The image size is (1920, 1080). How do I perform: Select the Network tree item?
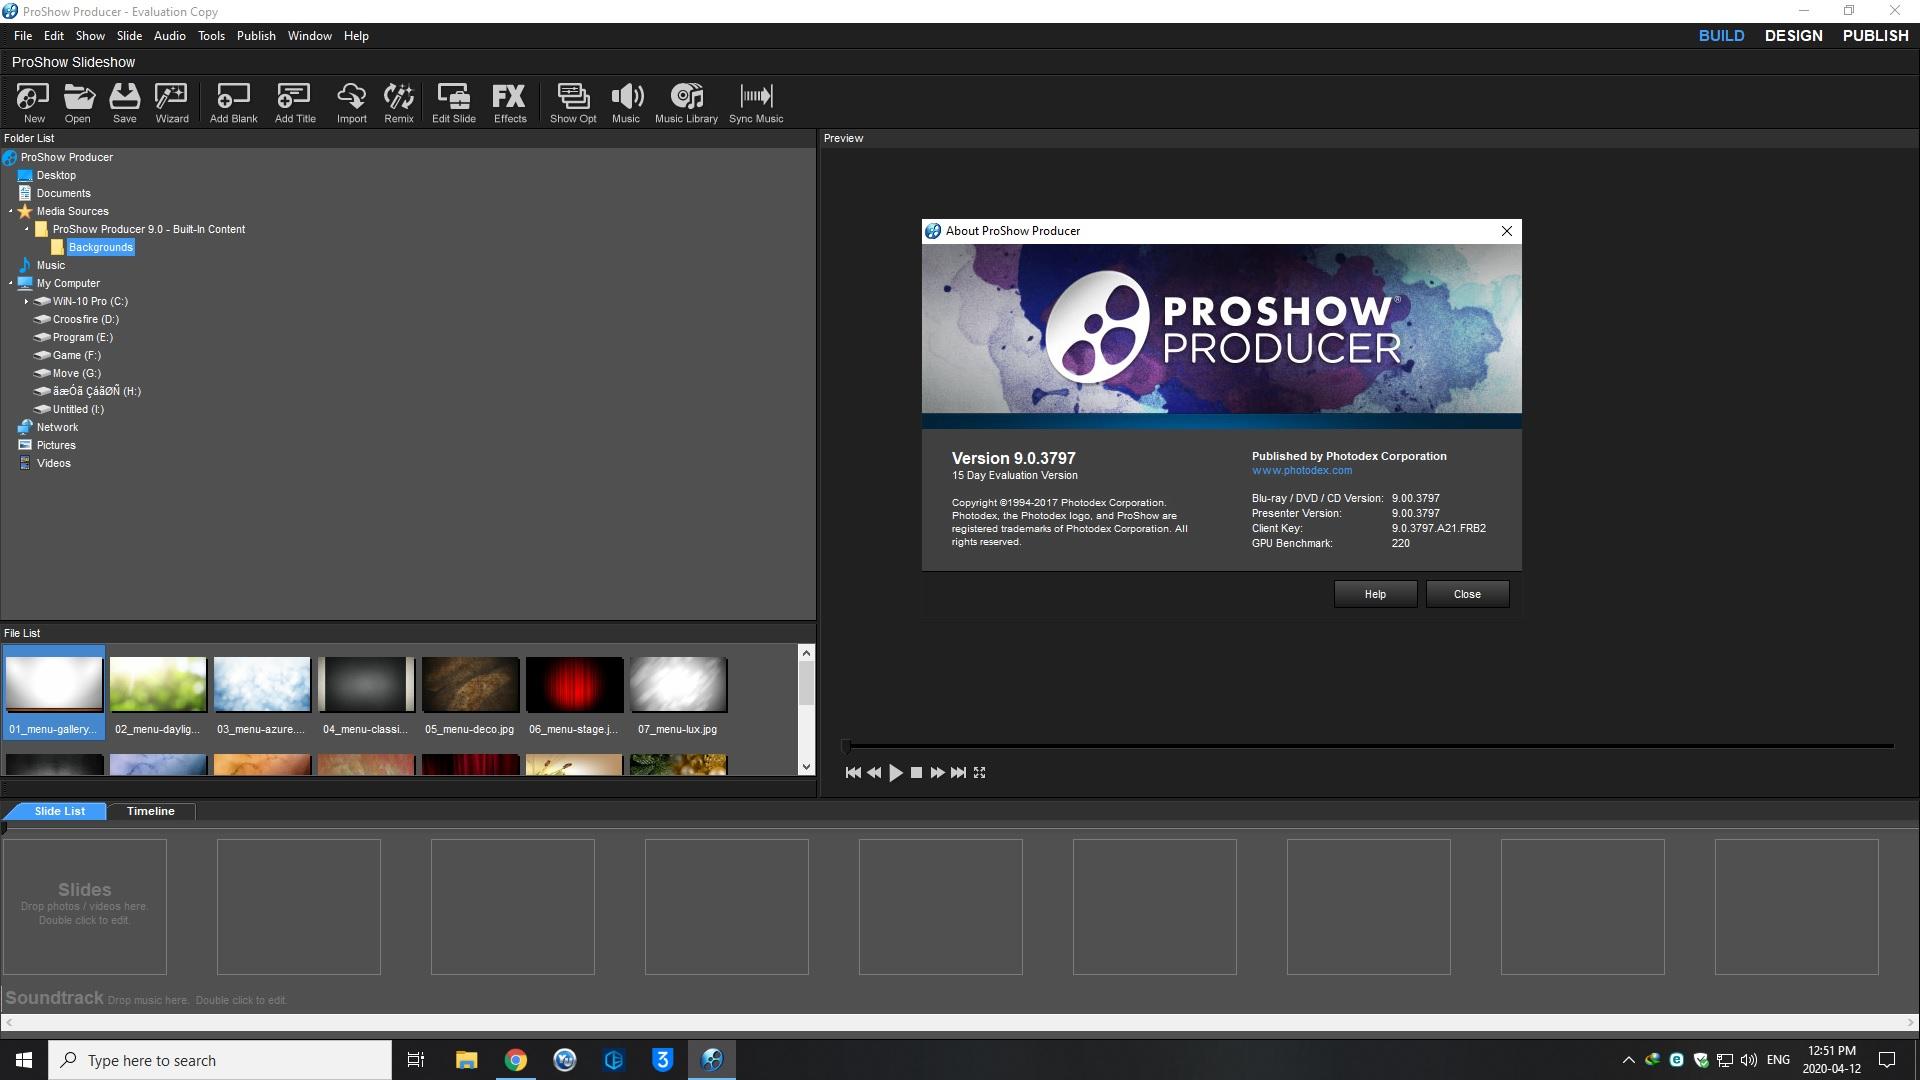[57, 428]
